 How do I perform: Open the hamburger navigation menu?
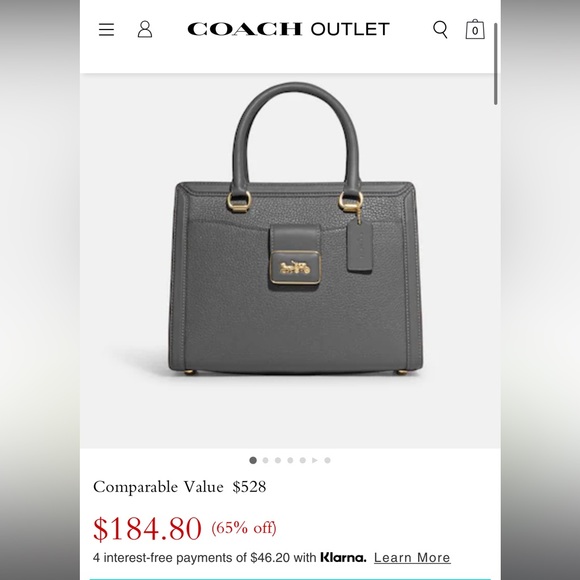click(x=106, y=29)
